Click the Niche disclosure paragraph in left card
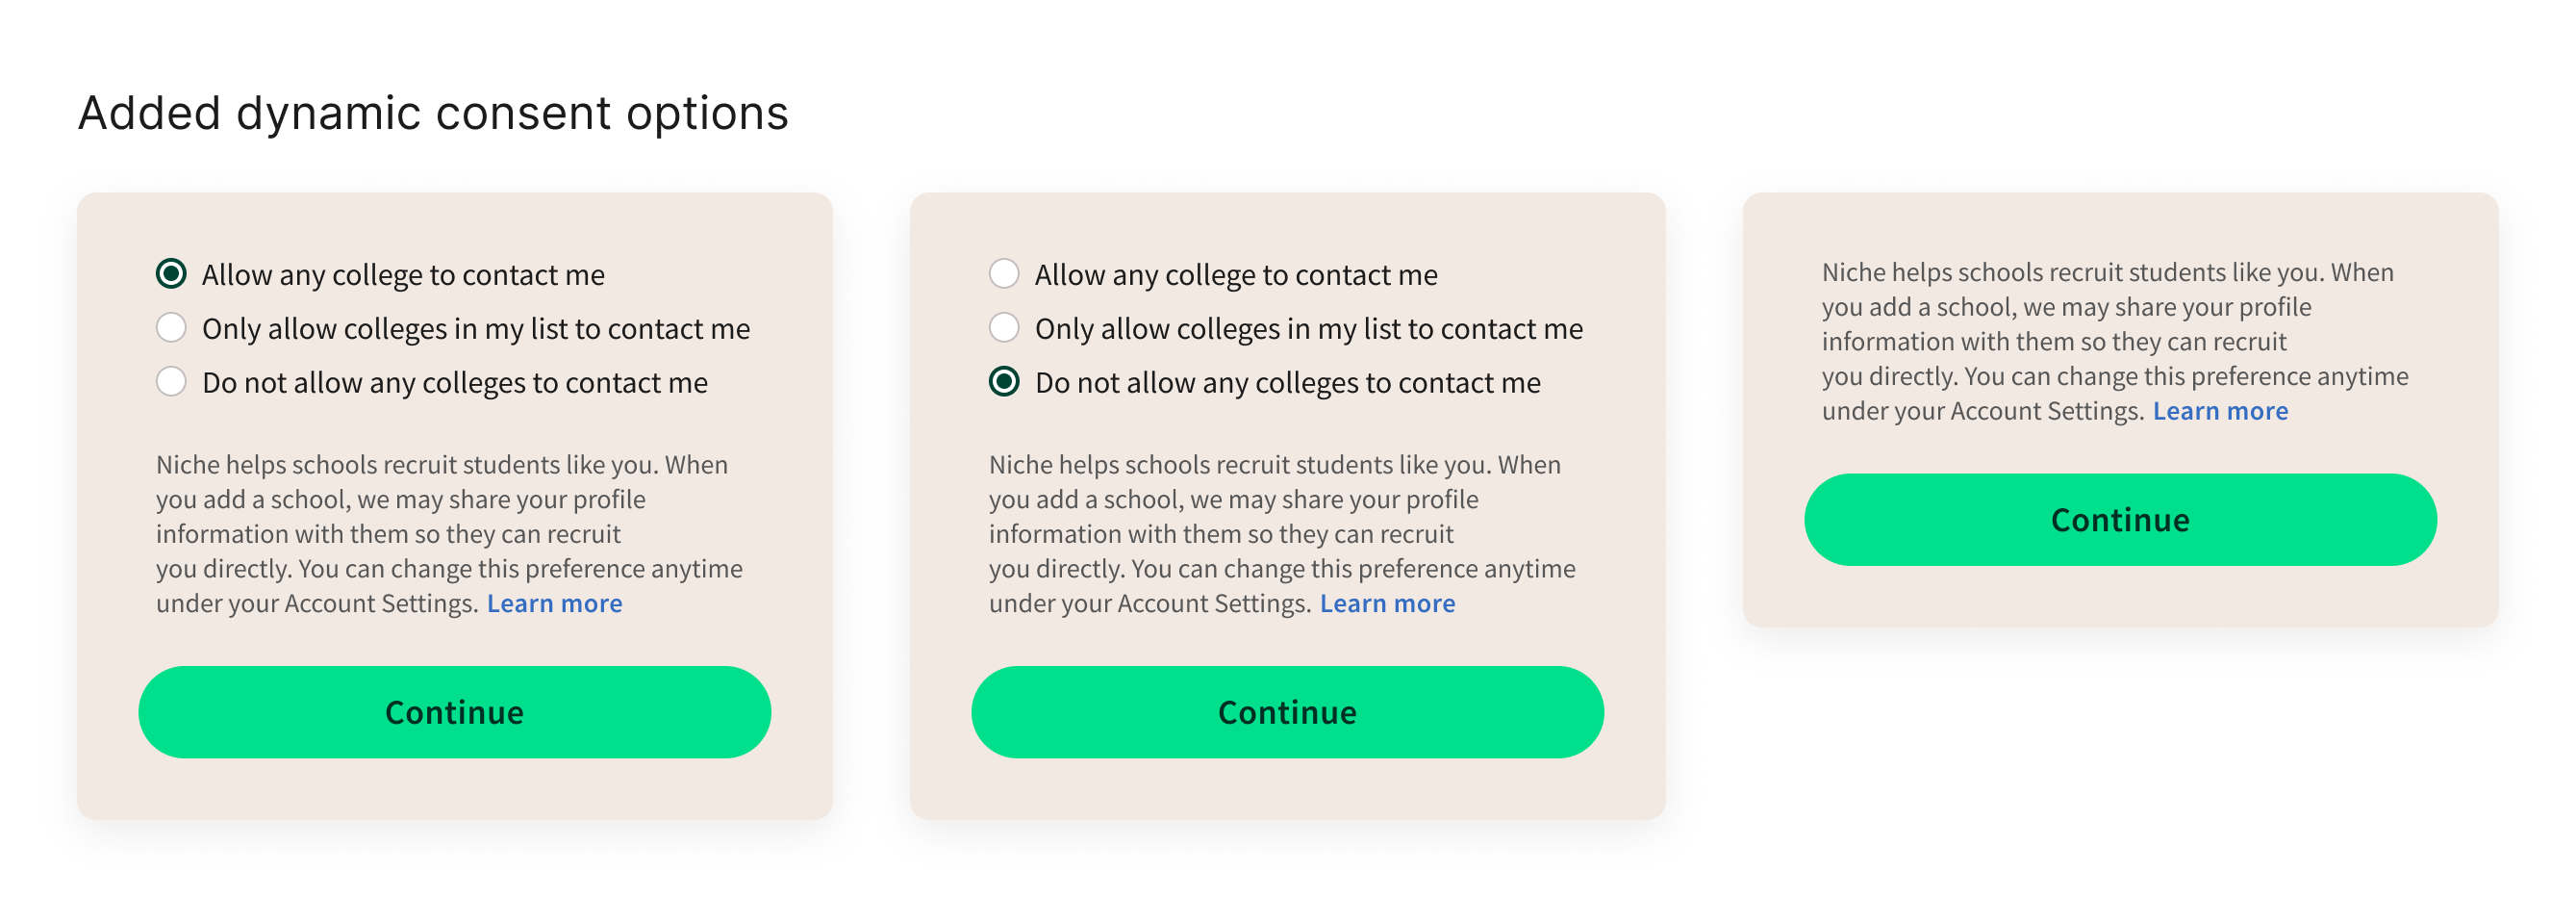 click(449, 534)
